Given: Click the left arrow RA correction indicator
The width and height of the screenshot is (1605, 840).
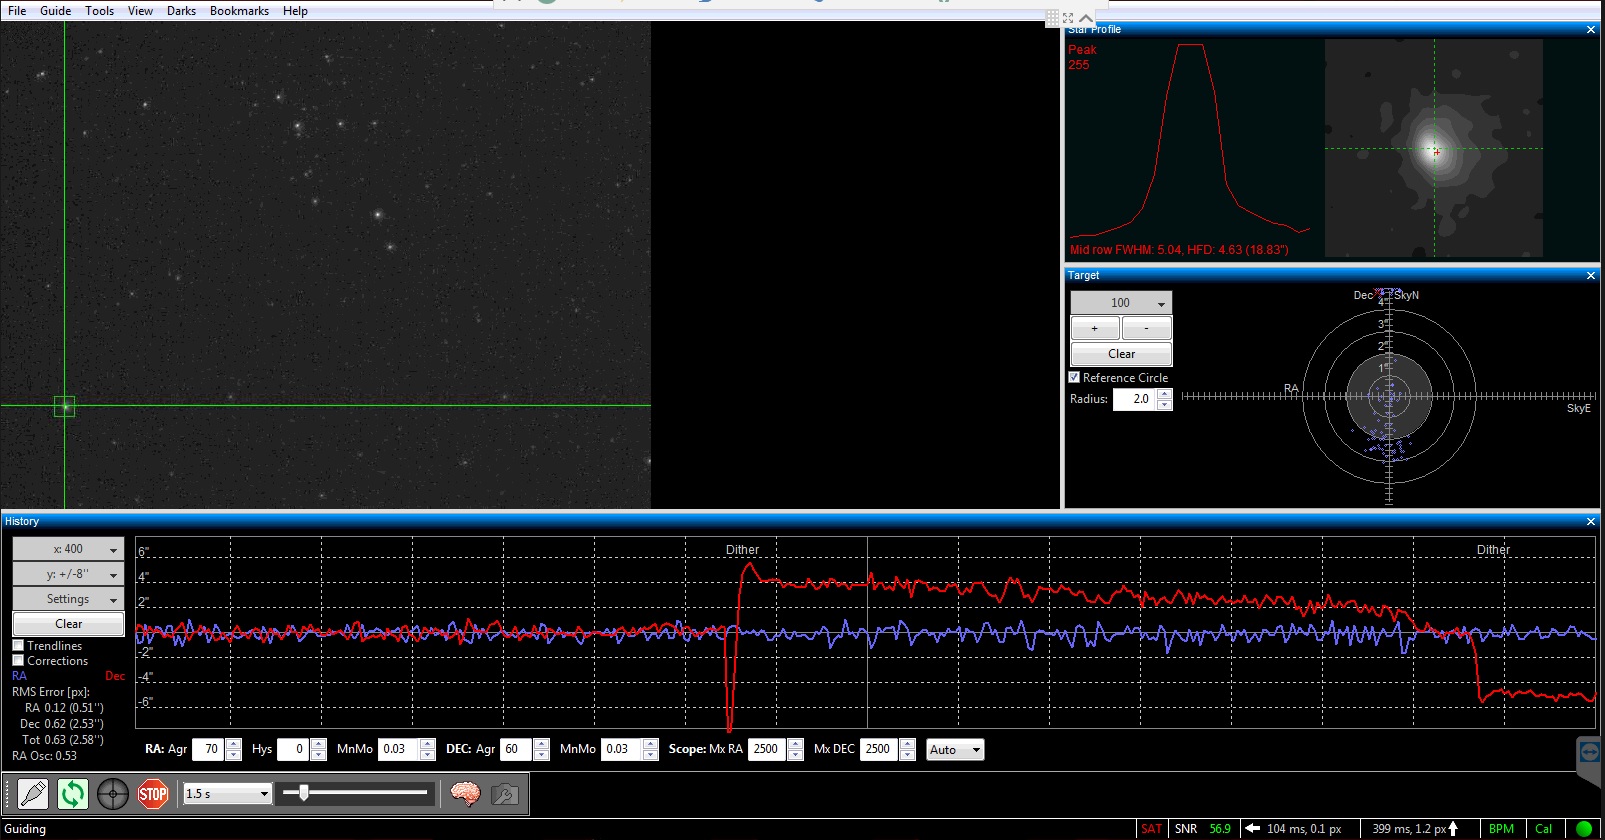Looking at the screenshot, I should (1252, 828).
